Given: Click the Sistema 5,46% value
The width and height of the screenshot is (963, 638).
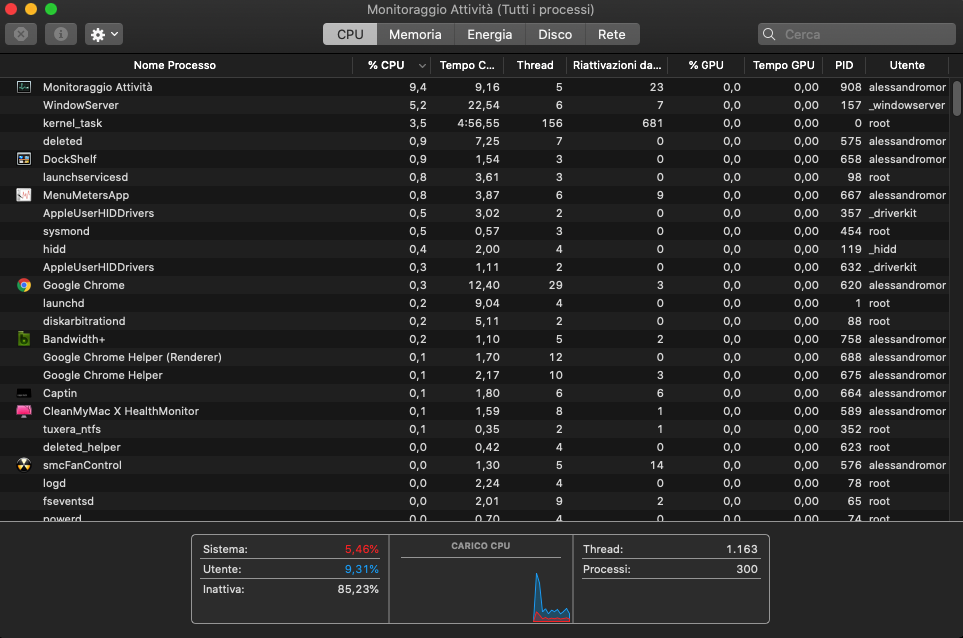Looking at the screenshot, I should (x=362, y=549).
